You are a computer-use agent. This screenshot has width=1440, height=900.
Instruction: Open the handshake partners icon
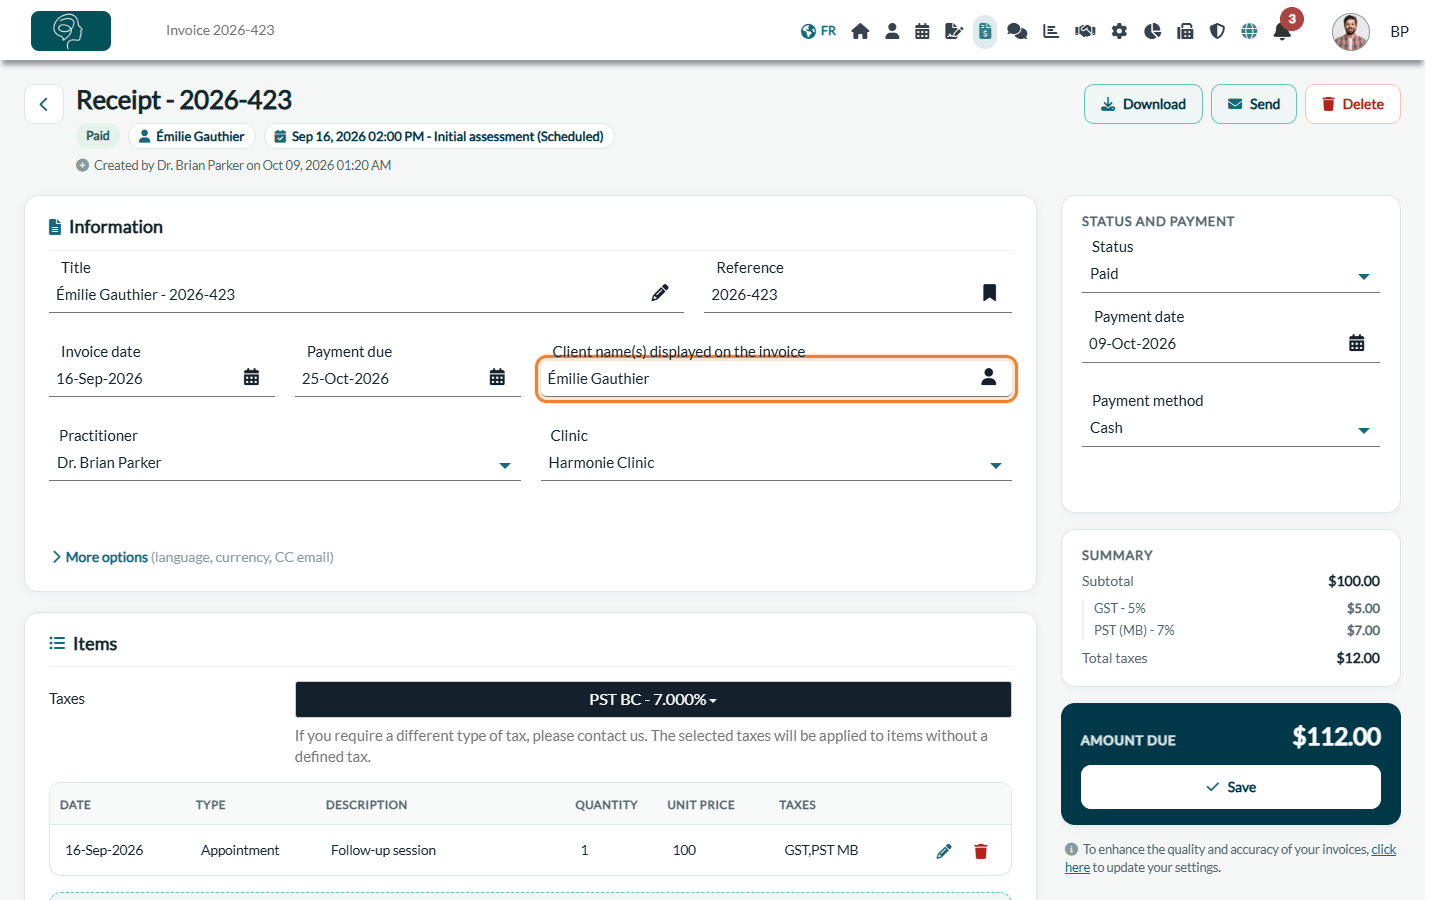(x=1085, y=31)
